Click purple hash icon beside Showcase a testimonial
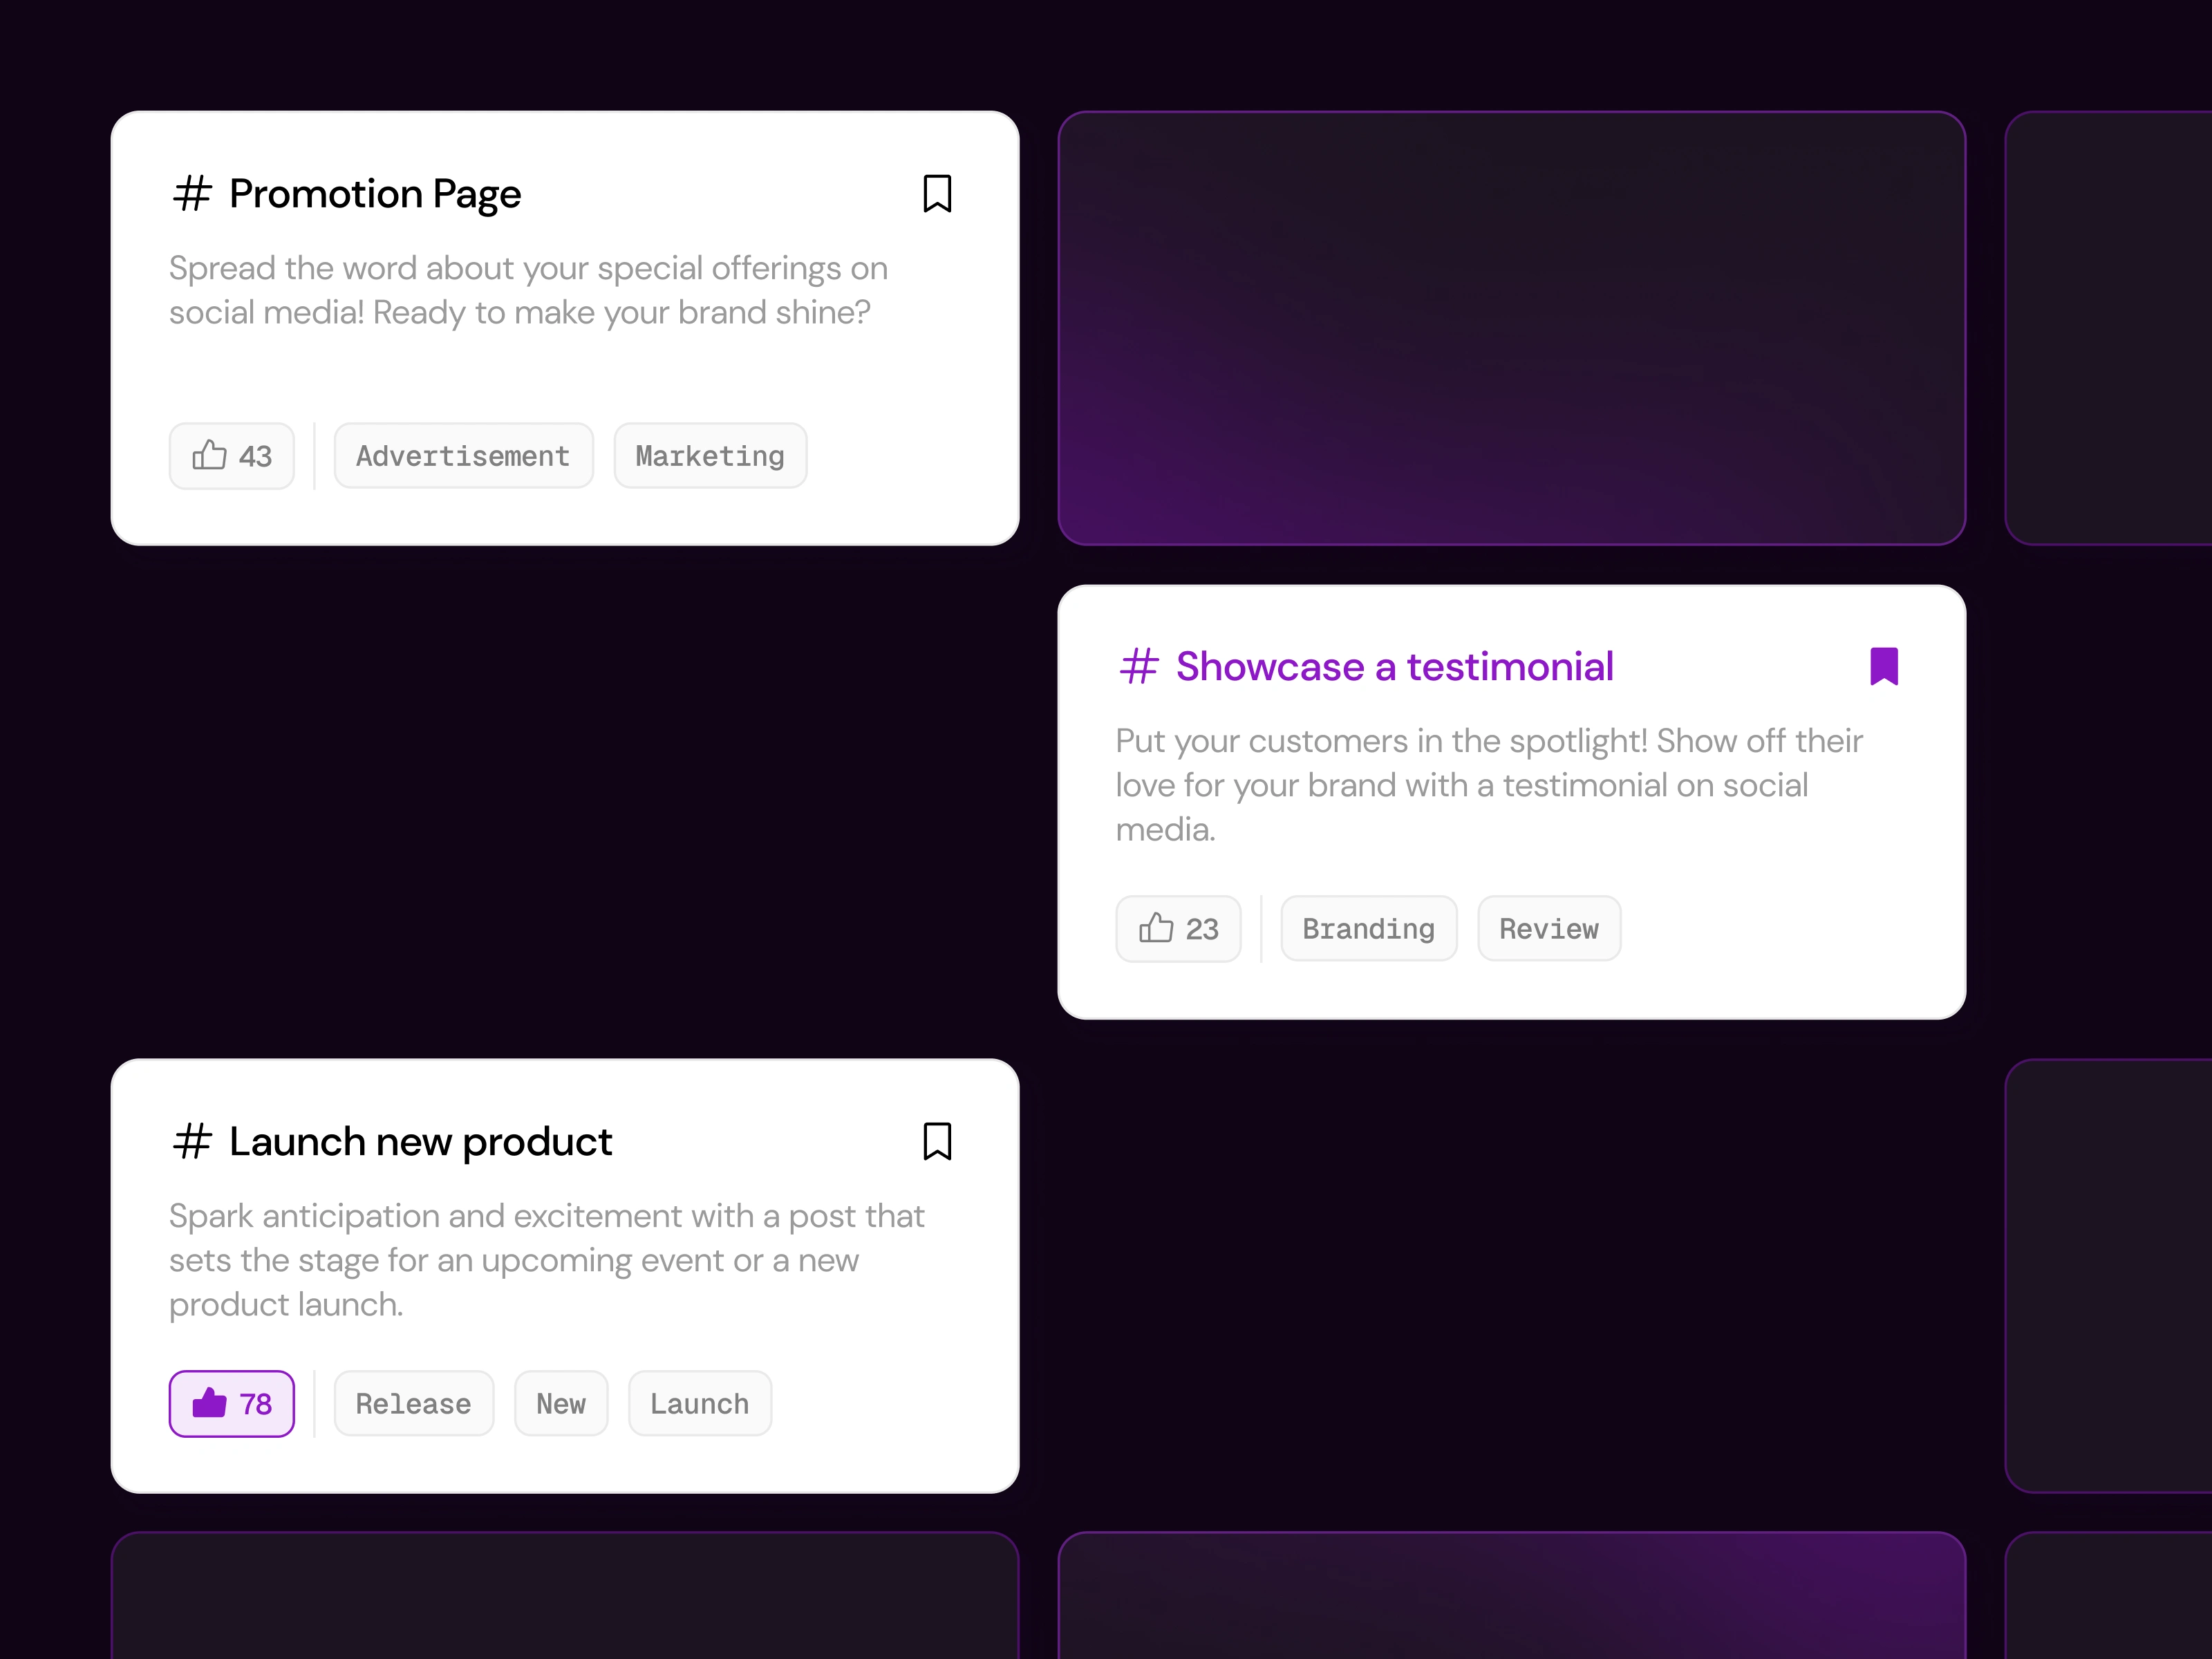 click(1139, 666)
